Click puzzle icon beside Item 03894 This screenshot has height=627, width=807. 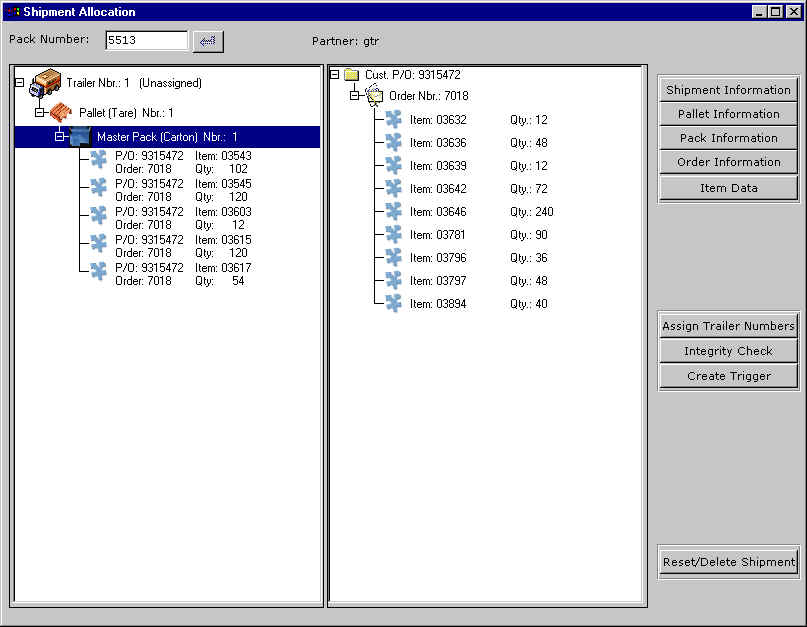[x=394, y=303]
